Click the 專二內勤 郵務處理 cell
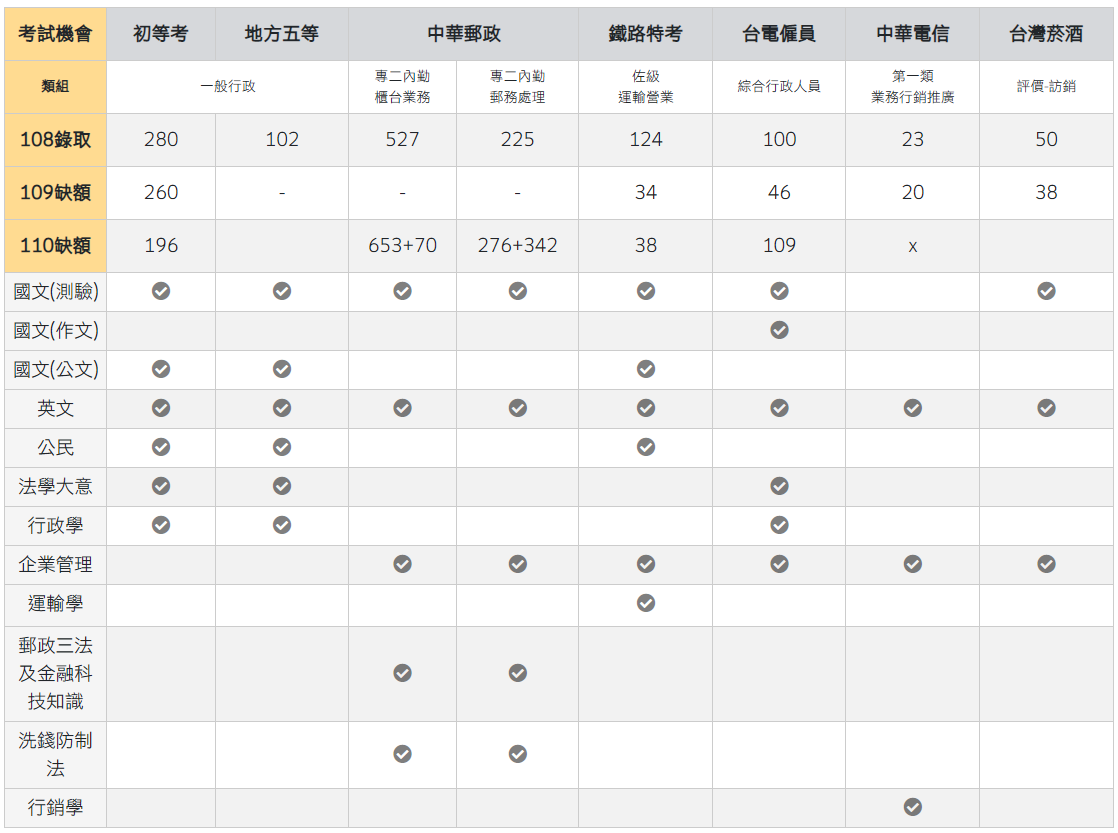1118x833 pixels. [x=518, y=86]
